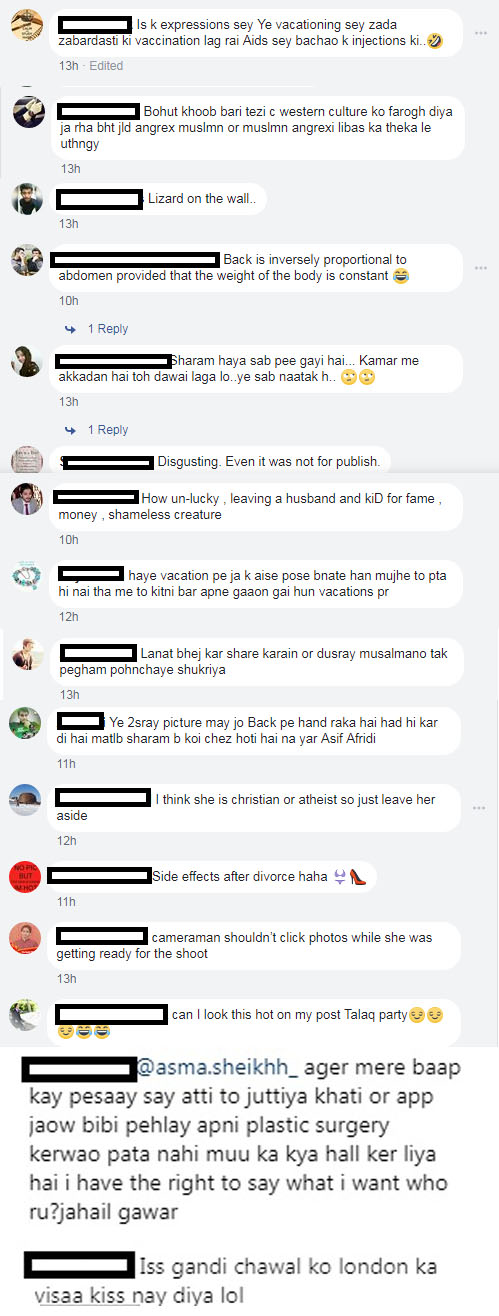Click 12h timestamp under christian or atheist comment
The image size is (499, 1316).
[67, 842]
